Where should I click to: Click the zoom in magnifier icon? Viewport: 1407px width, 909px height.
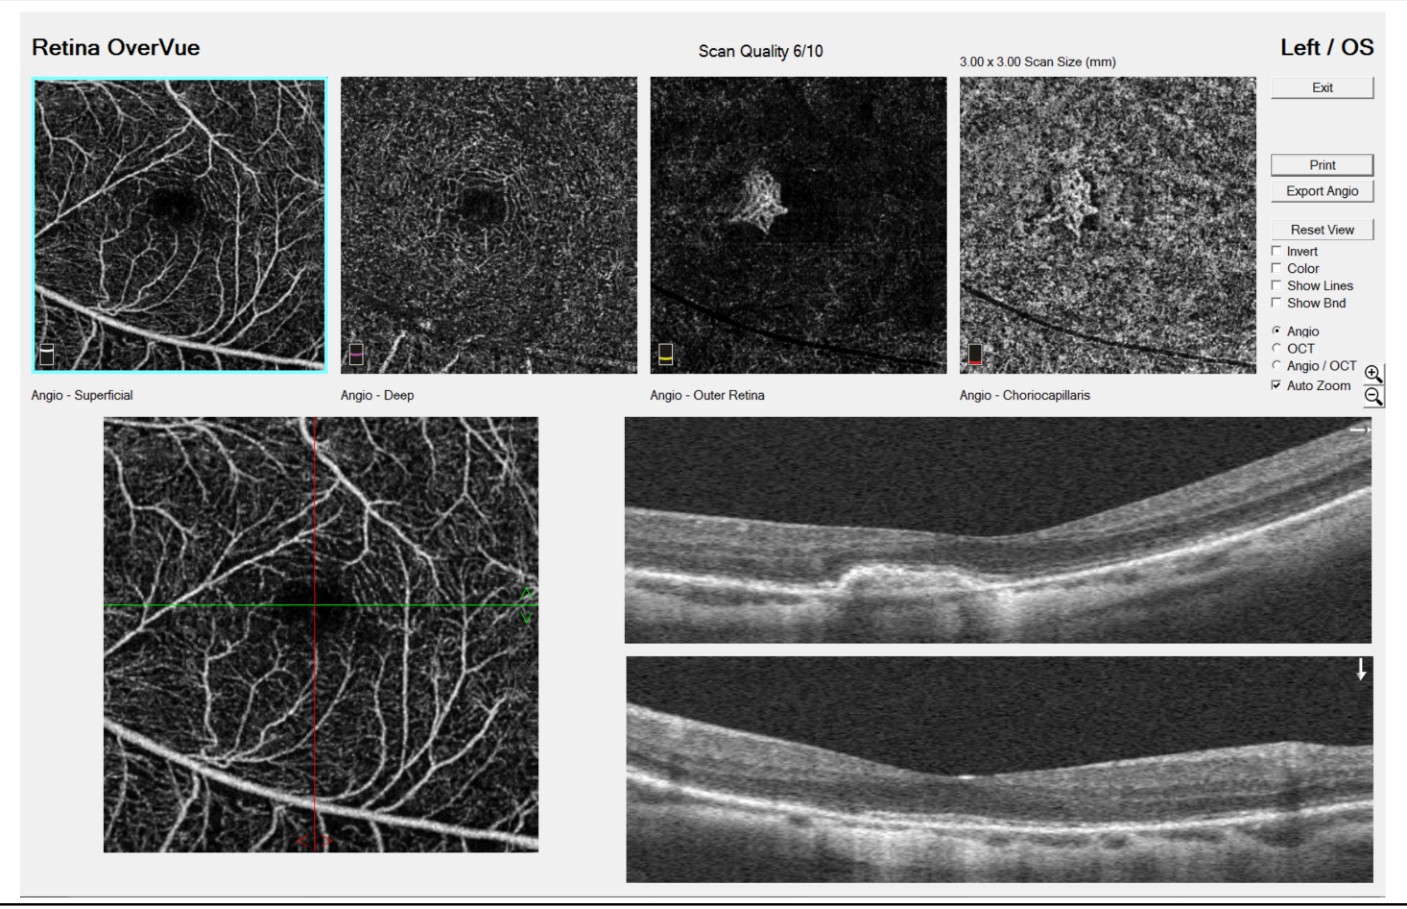point(1373,373)
